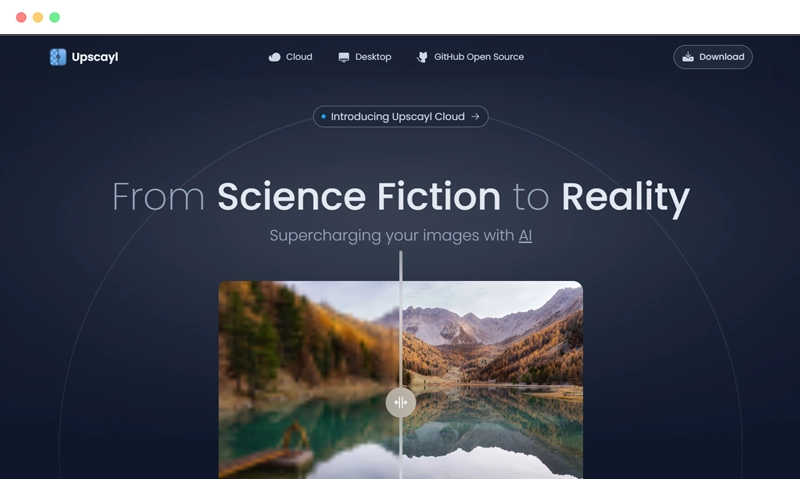Click the sharp right half of image
The image size is (800, 479).
coord(492,380)
